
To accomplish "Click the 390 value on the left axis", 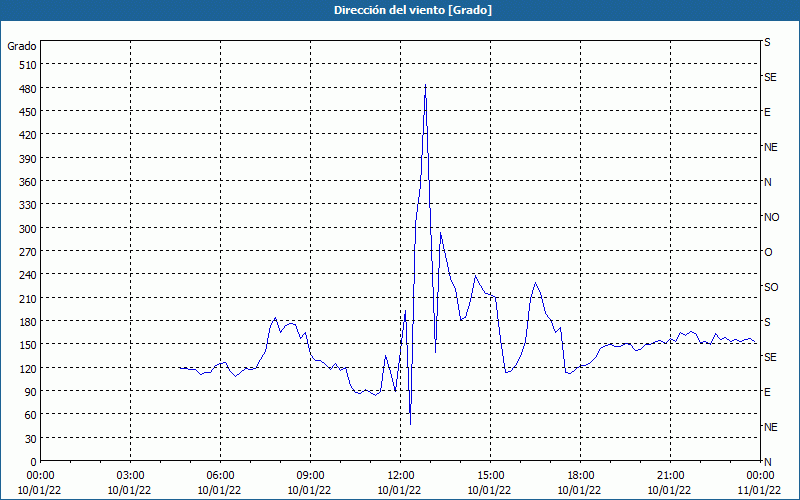I will [x=27, y=159].
